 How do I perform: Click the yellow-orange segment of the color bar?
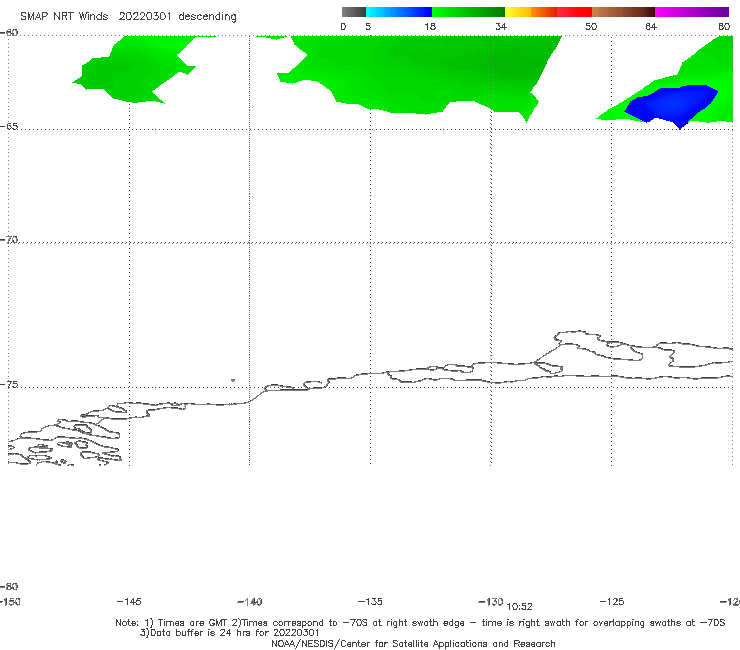point(531,12)
